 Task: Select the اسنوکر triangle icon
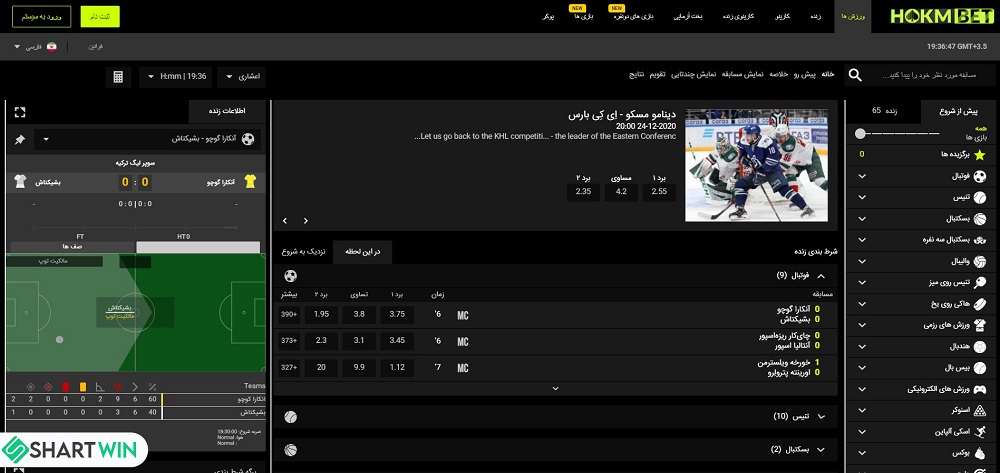(980, 411)
